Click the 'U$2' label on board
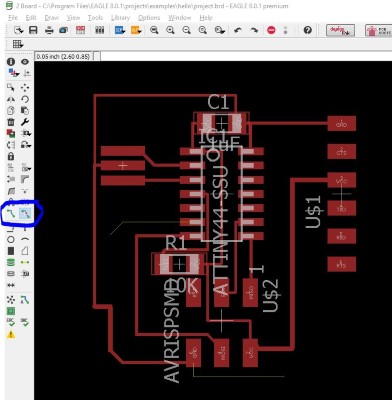Image resolution: width=392 pixels, height=400 pixels. click(x=270, y=295)
